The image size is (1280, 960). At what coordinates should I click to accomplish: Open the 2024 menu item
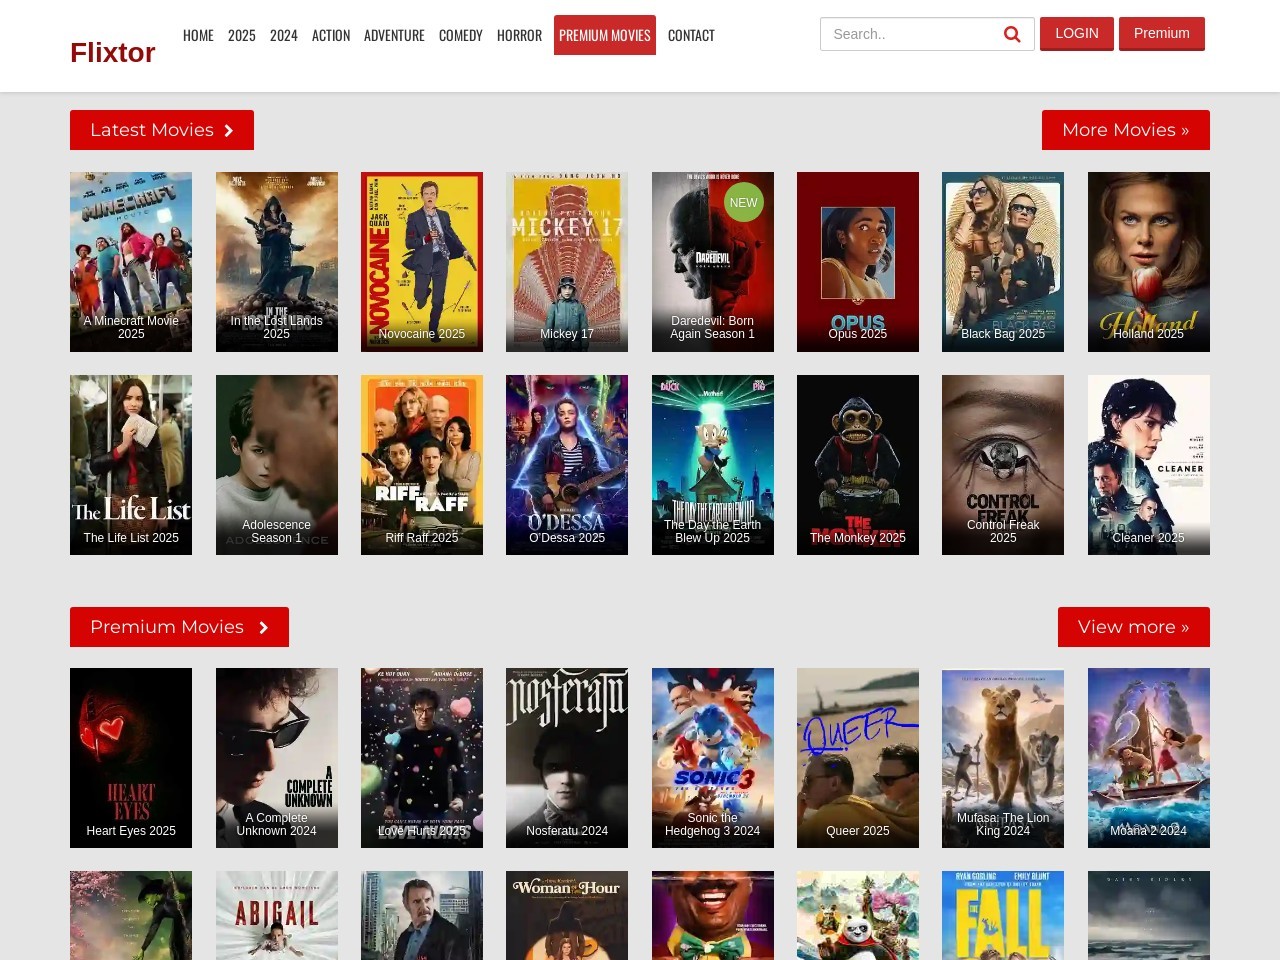tap(284, 35)
